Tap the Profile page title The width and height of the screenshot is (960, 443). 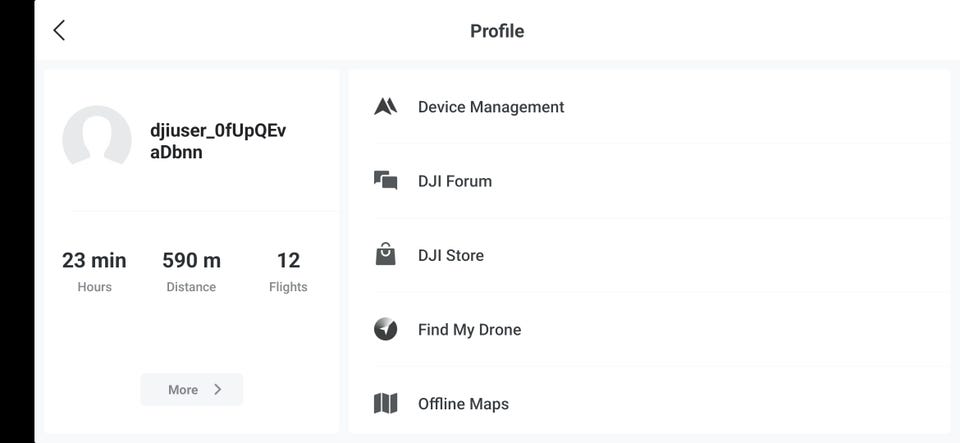pyautogui.click(x=497, y=31)
